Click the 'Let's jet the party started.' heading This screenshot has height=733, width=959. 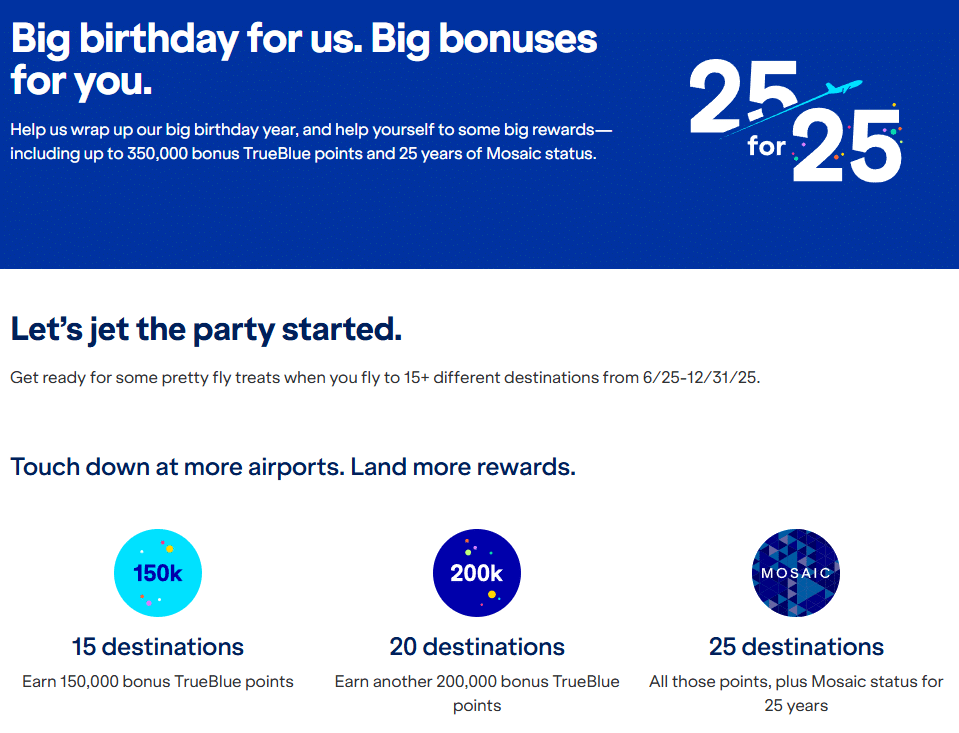point(206,329)
